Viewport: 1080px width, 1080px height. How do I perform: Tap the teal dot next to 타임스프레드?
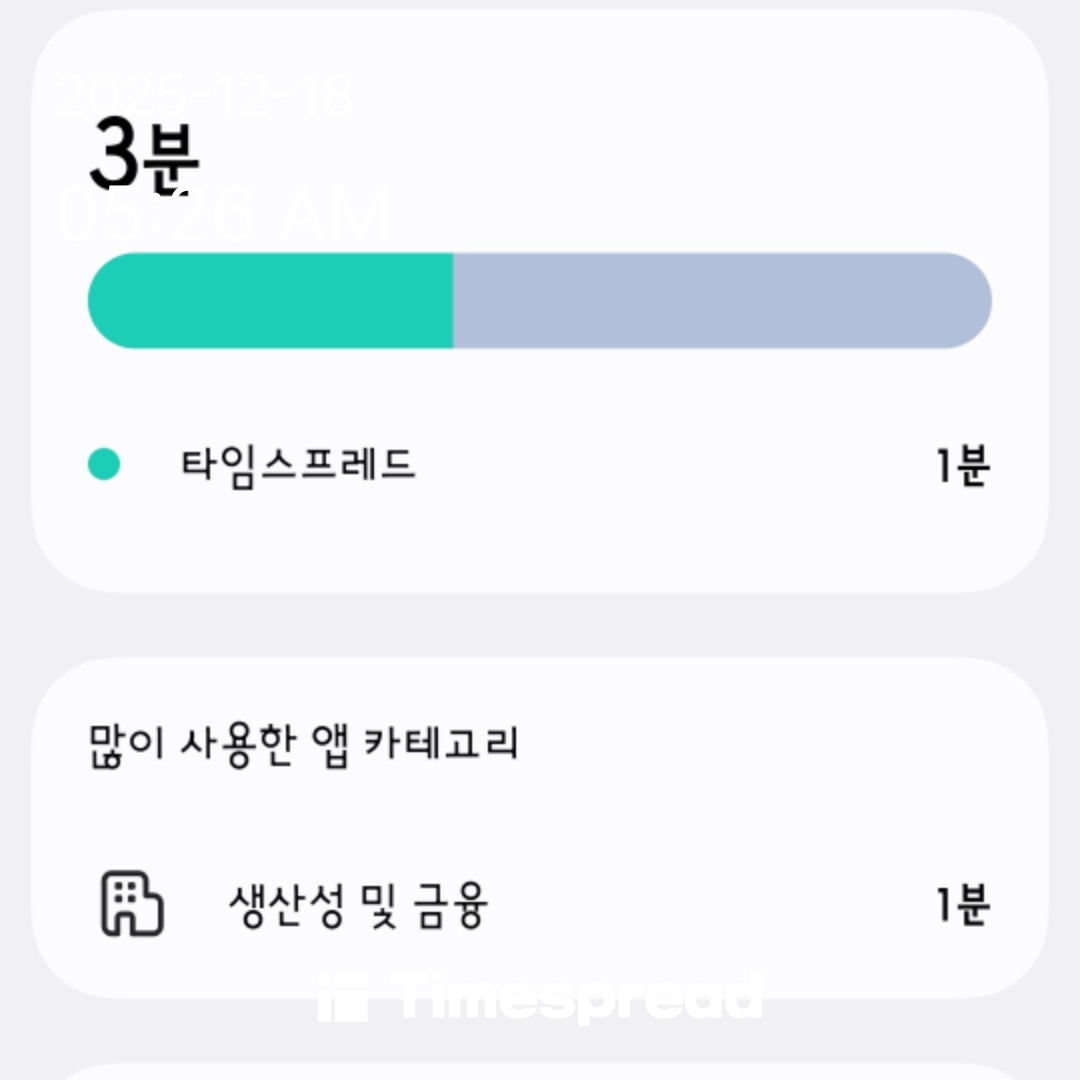click(104, 464)
